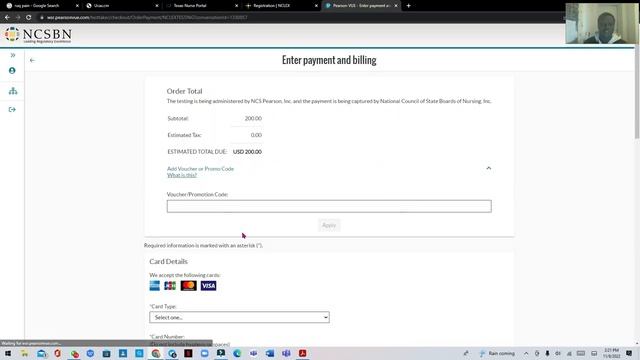Open a new browser tab
Image resolution: width=640 pixels, height=360 pixels.
tap(409, 6)
